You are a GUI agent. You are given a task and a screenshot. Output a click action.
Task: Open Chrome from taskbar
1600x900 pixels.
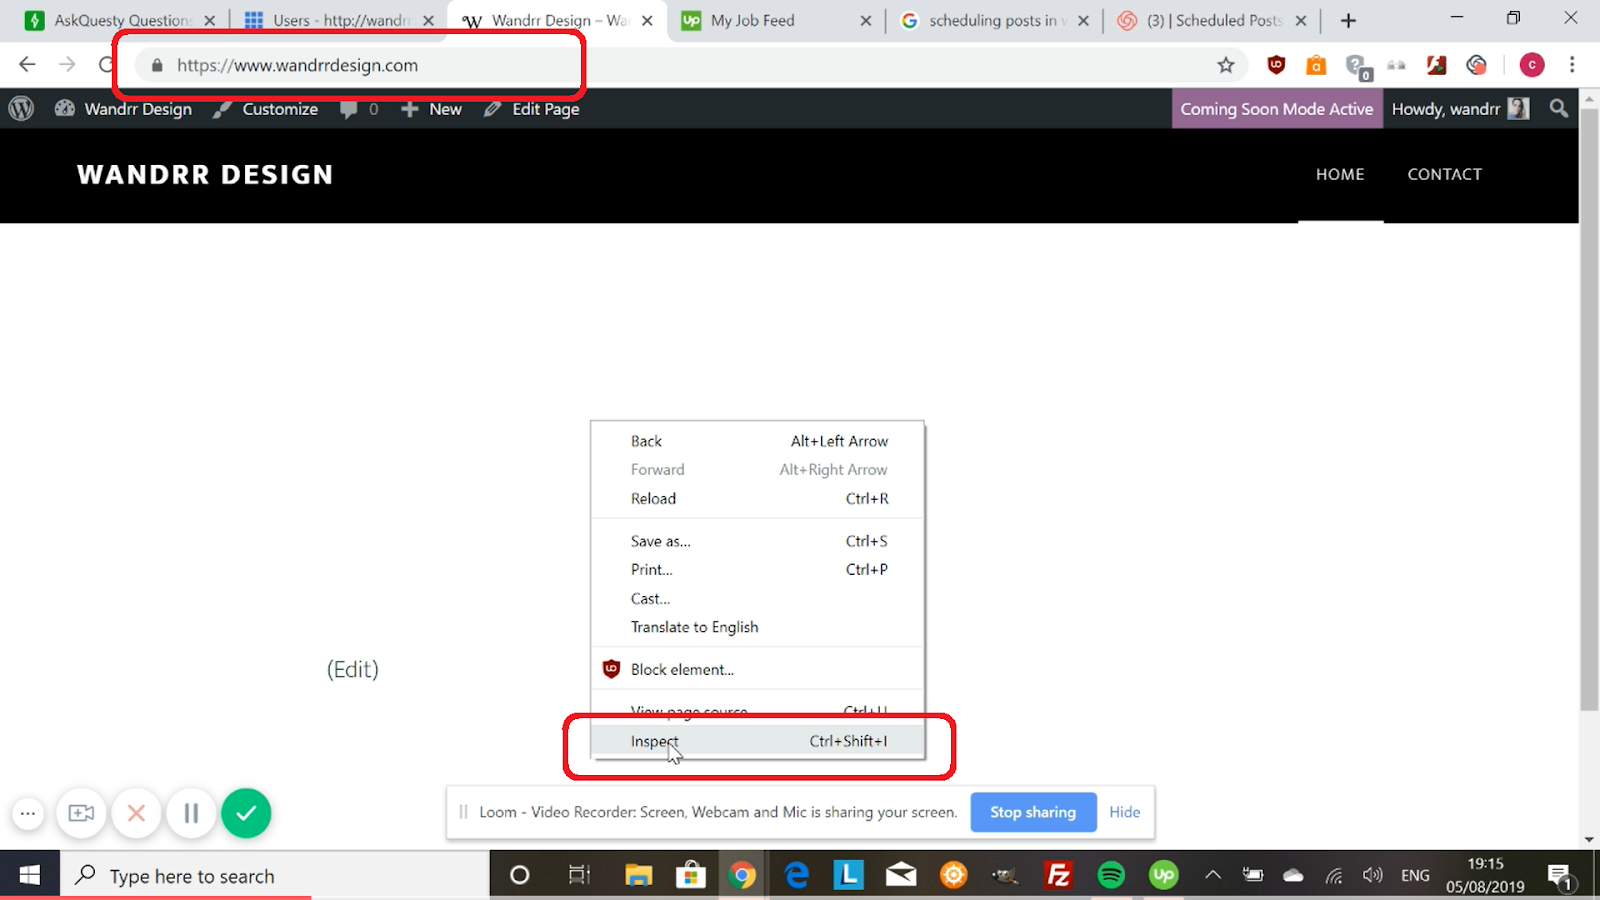pos(742,876)
